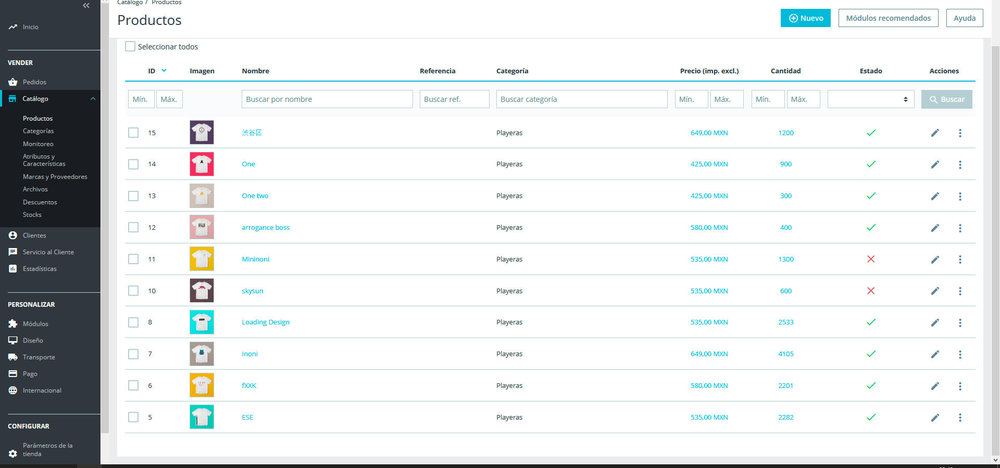Open more actions menu for One two
Viewport: 1000px width, 468px height.
click(960, 196)
